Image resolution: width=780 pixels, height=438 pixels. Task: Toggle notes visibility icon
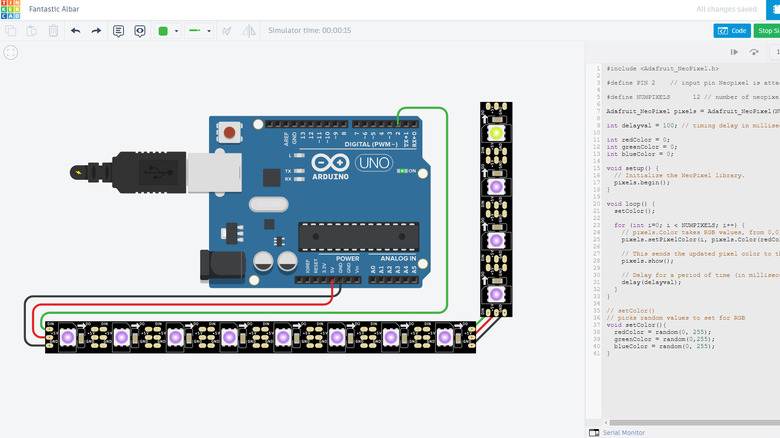pos(140,31)
